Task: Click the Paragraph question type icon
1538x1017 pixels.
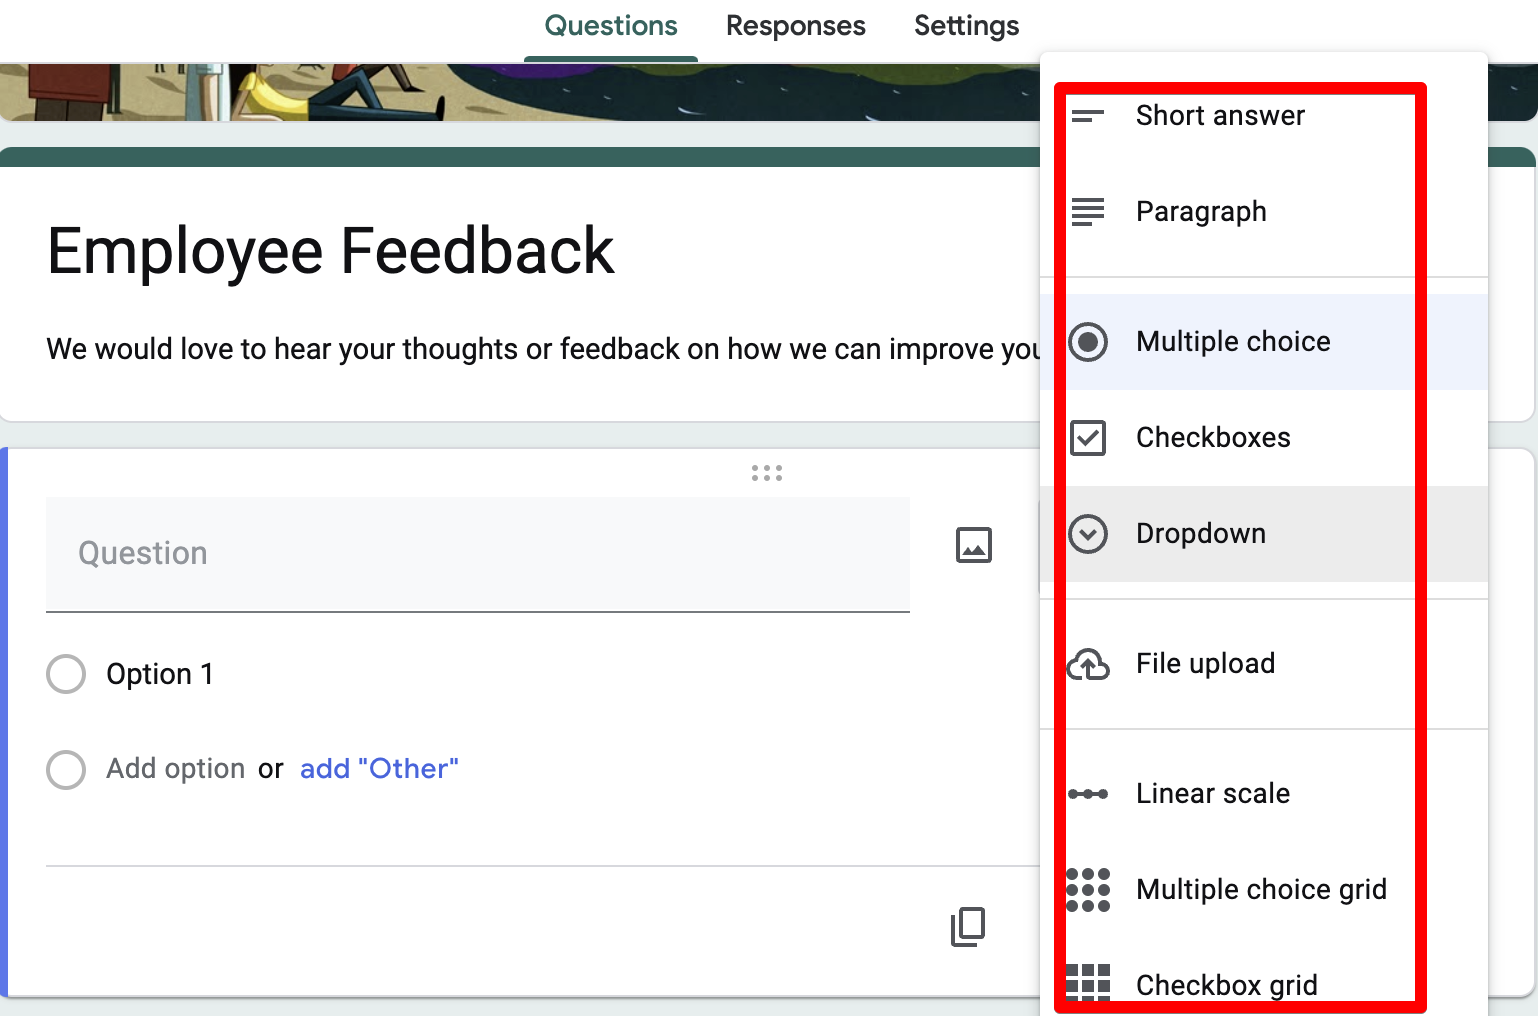Action: [x=1088, y=211]
